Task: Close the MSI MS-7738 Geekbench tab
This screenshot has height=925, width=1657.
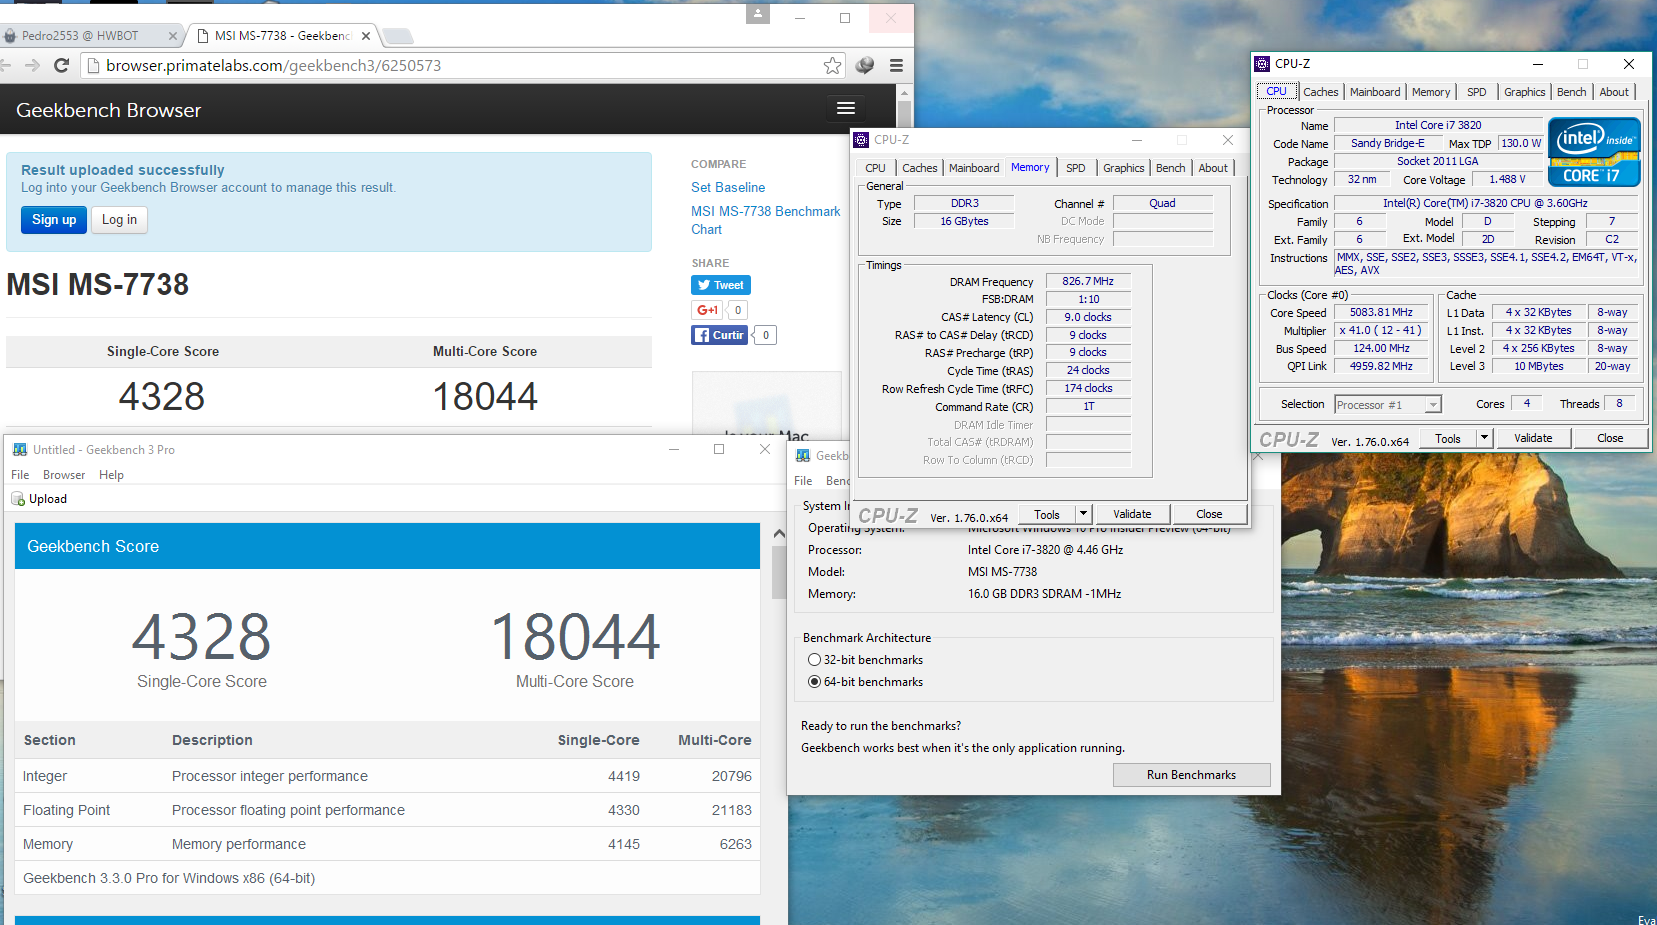Action: [366, 36]
